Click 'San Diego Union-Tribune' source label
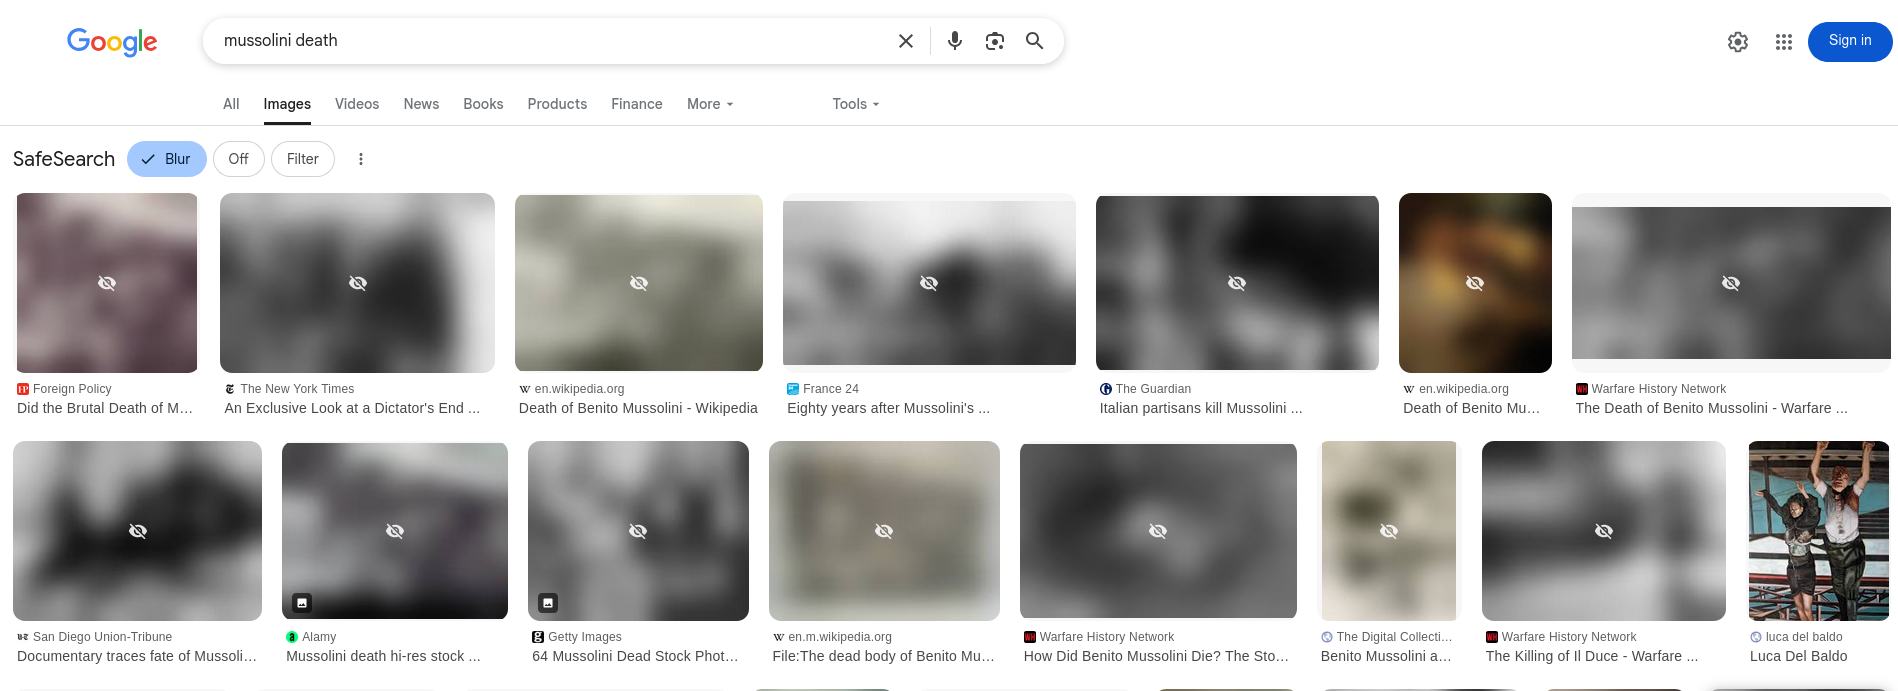 [102, 637]
